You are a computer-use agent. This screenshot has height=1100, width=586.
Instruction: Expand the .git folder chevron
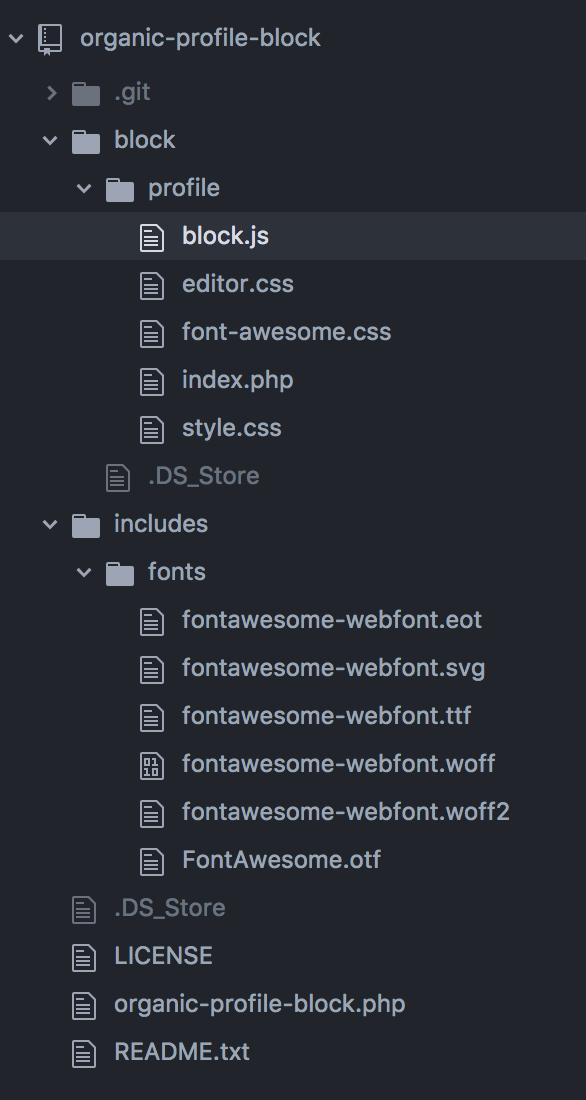point(51,93)
